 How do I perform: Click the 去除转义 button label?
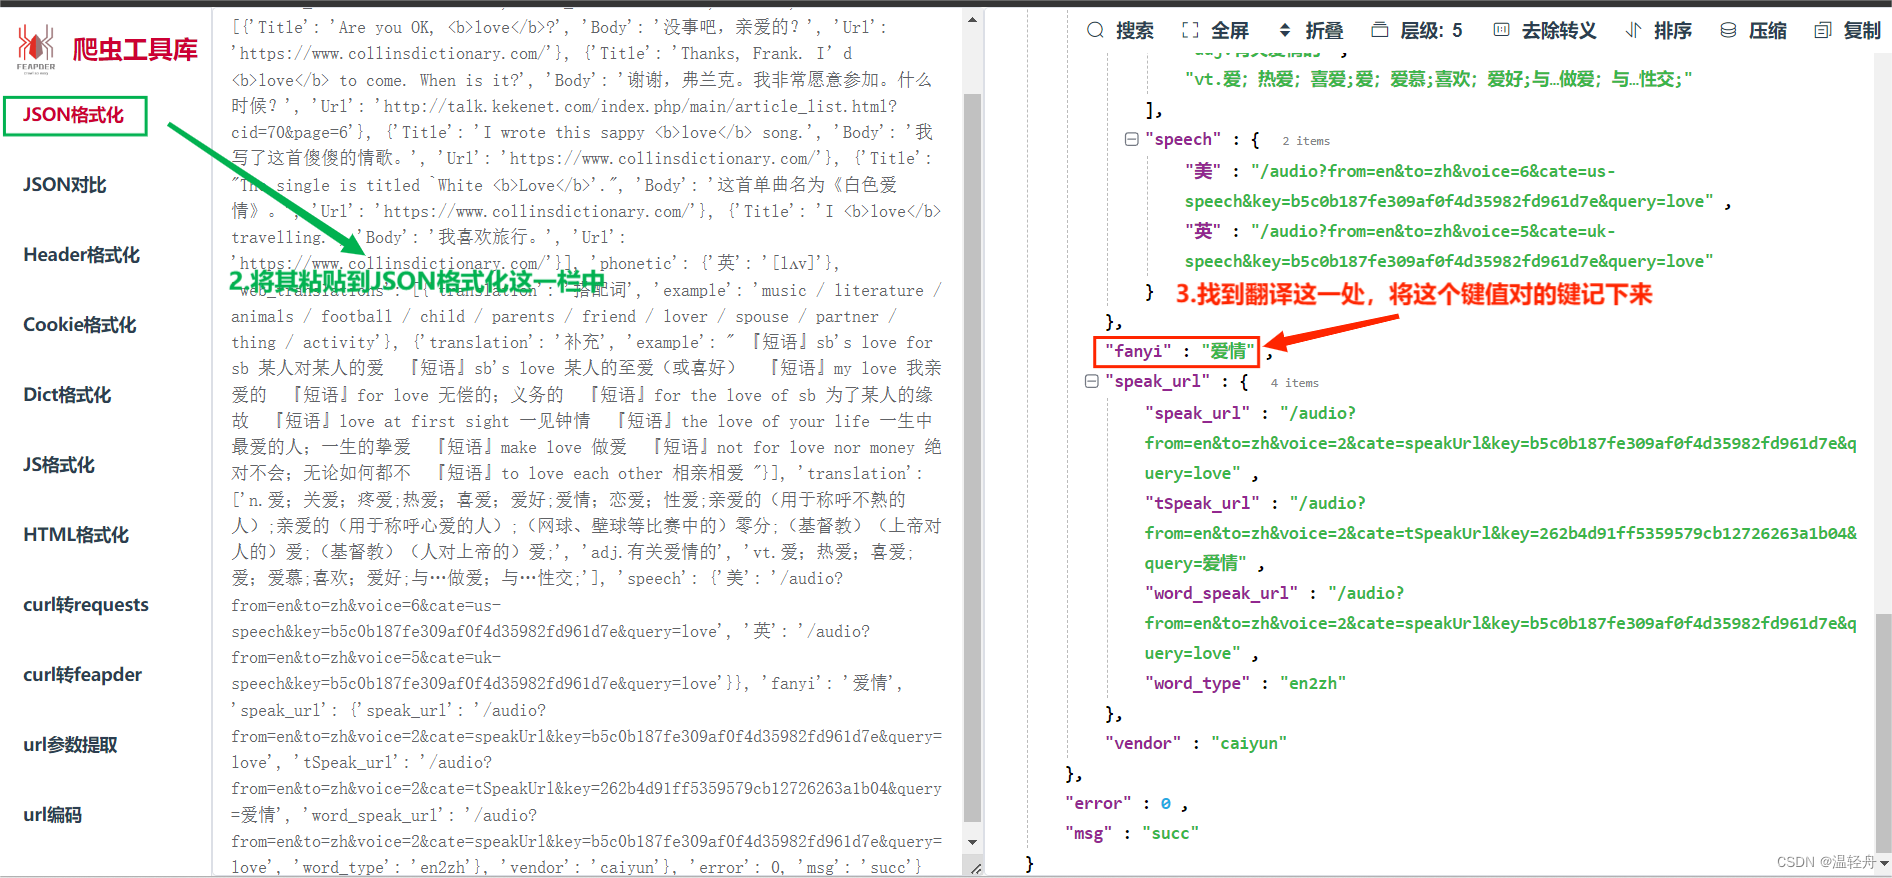1559,30
